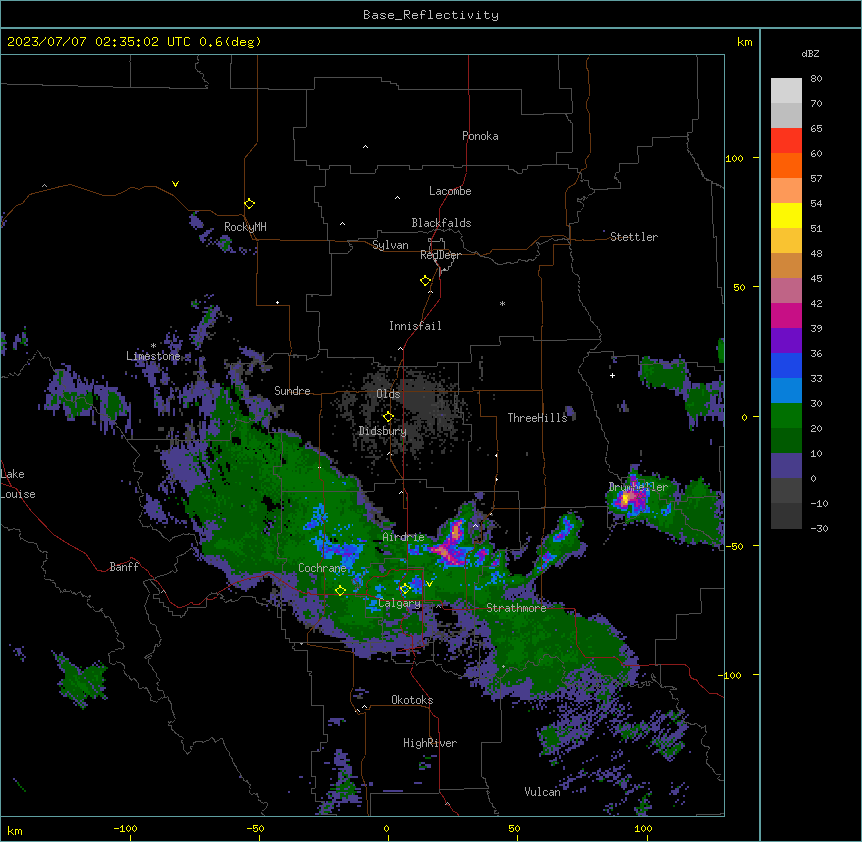Screen dimensions: 862x842
Task: Click the yellow diamond marker near RockyMH
Action: (250, 204)
